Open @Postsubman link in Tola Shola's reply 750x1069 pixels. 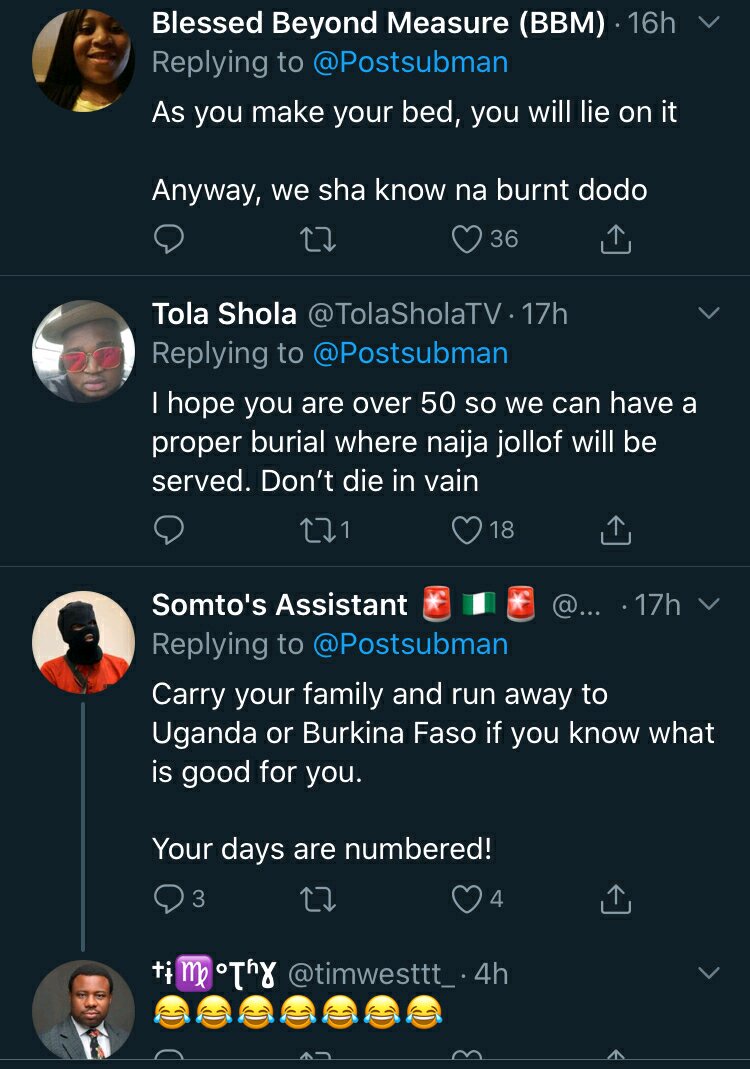pyautogui.click(x=410, y=353)
